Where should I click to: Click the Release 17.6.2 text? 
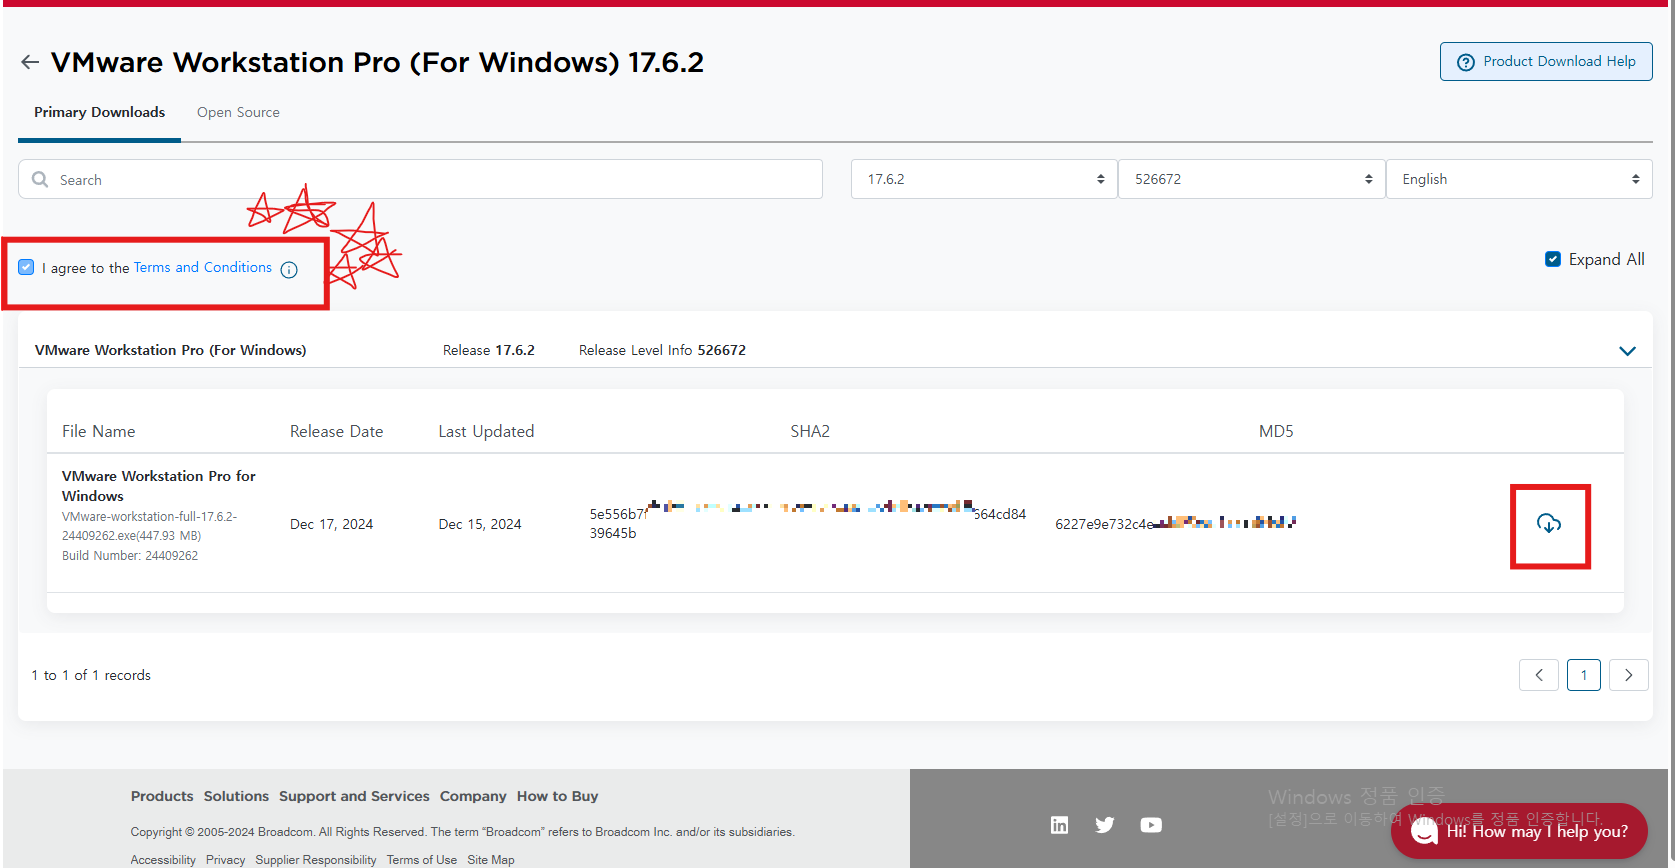pos(489,350)
